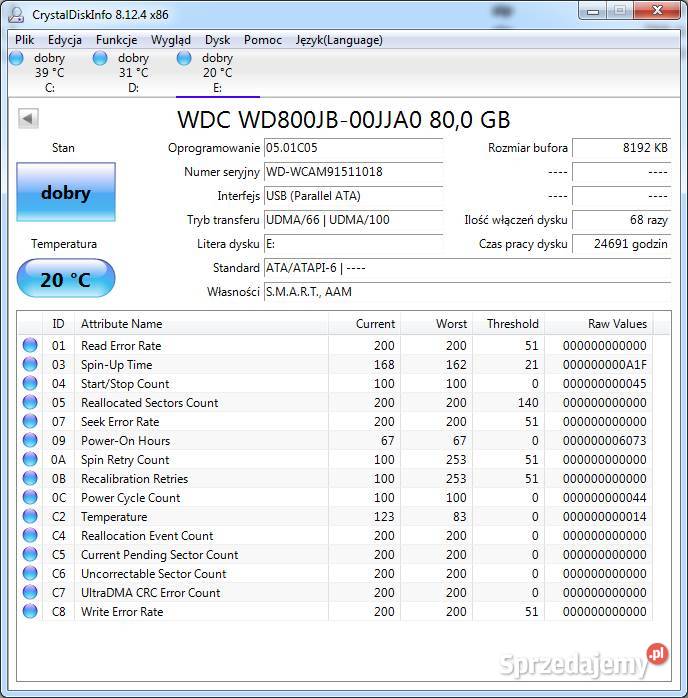Click the dobry health status button
Image resolution: width=688 pixels, height=698 pixels.
click(66, 192)
